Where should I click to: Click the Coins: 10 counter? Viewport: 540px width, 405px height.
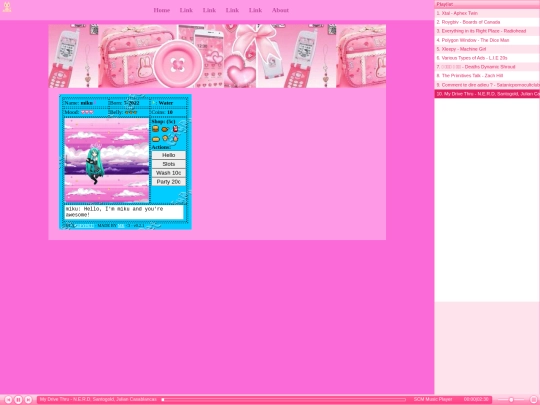pos(162,112)
